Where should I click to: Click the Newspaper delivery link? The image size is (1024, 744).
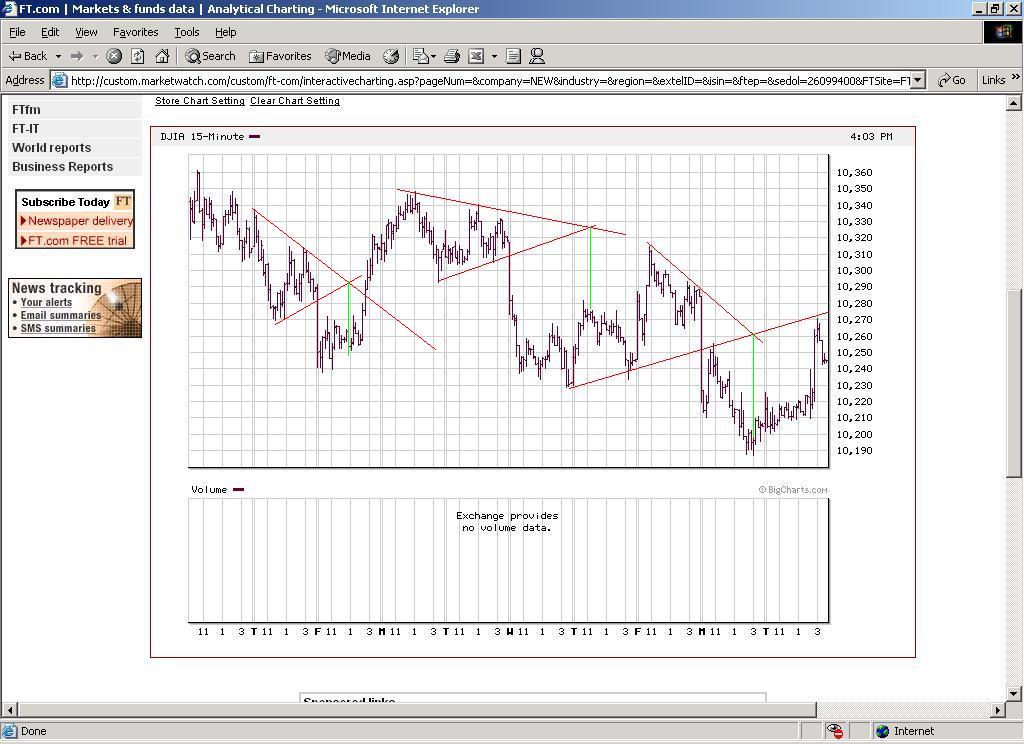[80, 221]
